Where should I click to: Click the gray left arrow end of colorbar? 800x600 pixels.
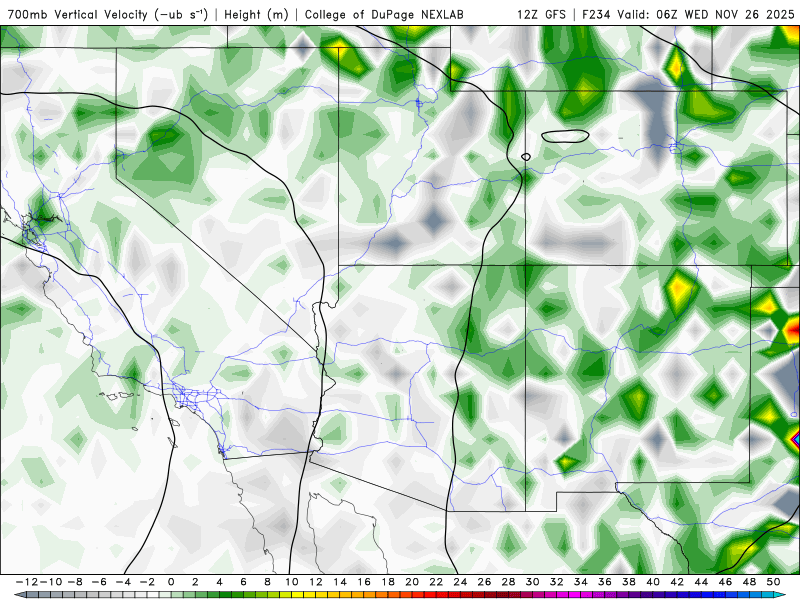[19, 595]
